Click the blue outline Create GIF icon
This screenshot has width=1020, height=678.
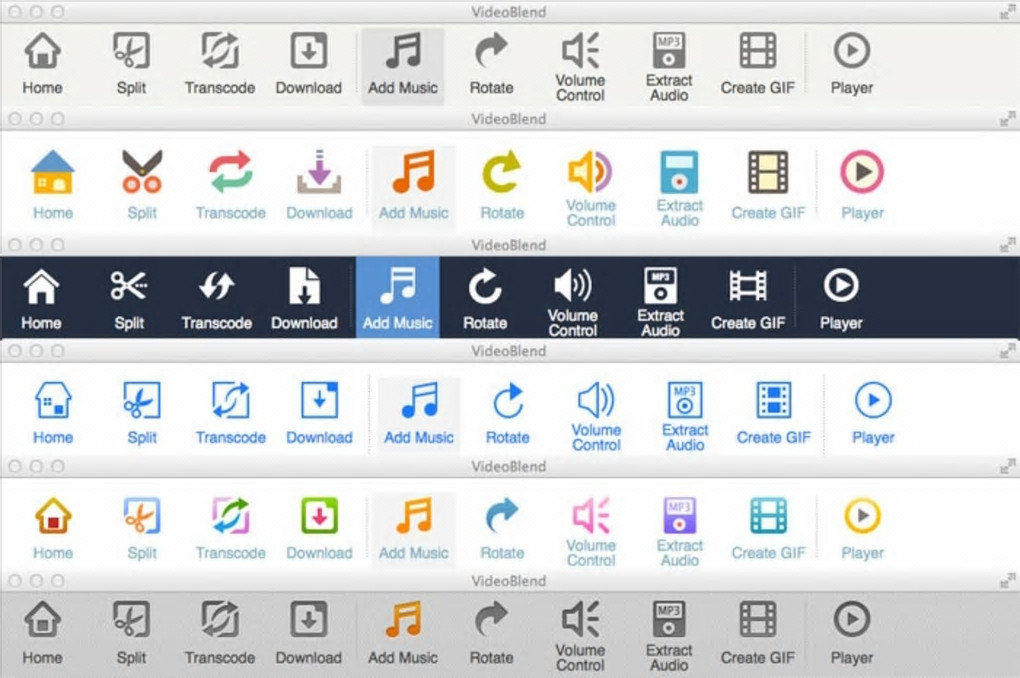click(773, 400)
